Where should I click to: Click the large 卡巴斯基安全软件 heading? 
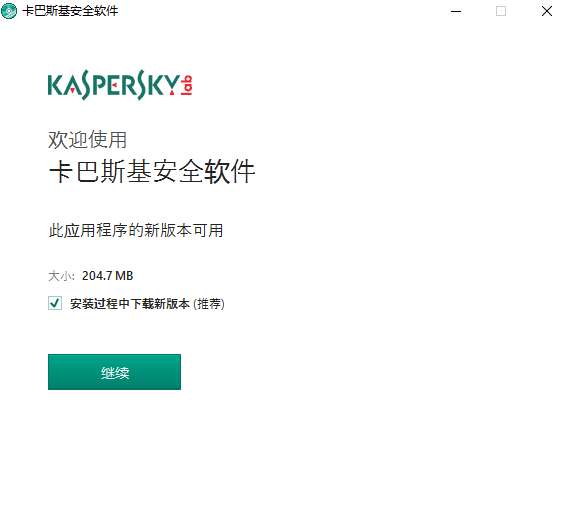152,171
